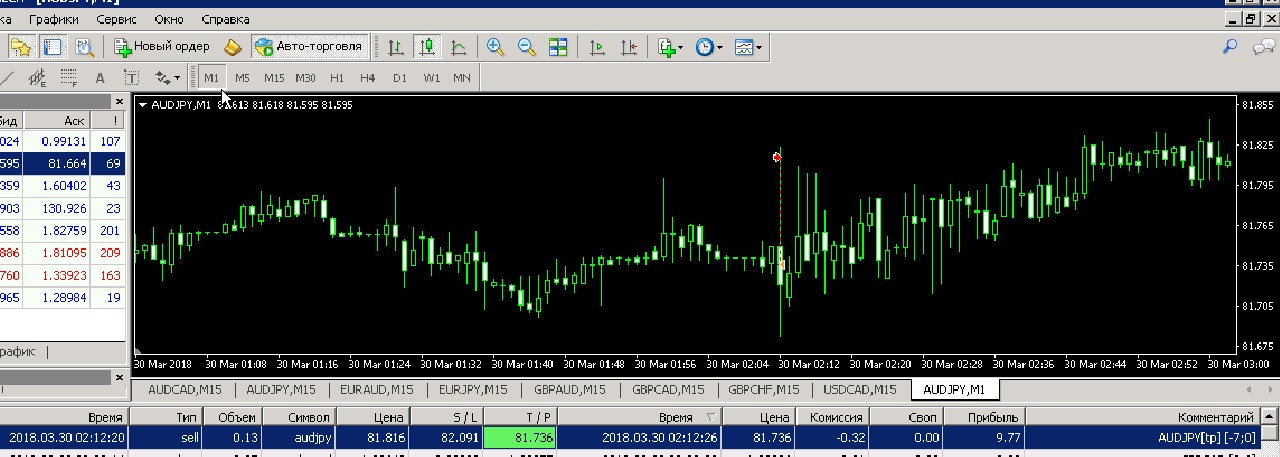Toggle the Авто-торговля button
This screenshot has height=457, width=1280.
pyautogui.click(x=309, y=46)
